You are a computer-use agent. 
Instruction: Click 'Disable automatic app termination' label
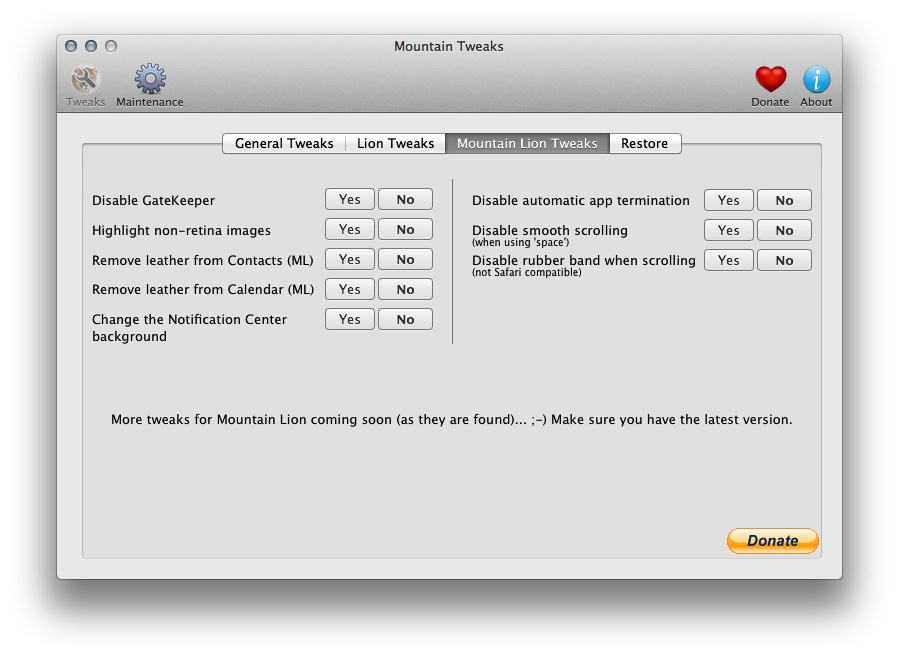coord(581,201)
